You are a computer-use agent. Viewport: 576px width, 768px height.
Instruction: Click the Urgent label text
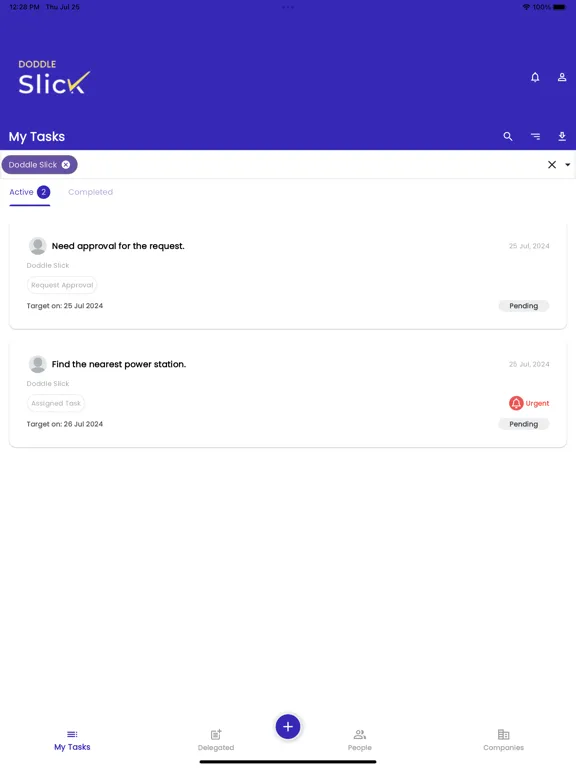tap(537, 403)
